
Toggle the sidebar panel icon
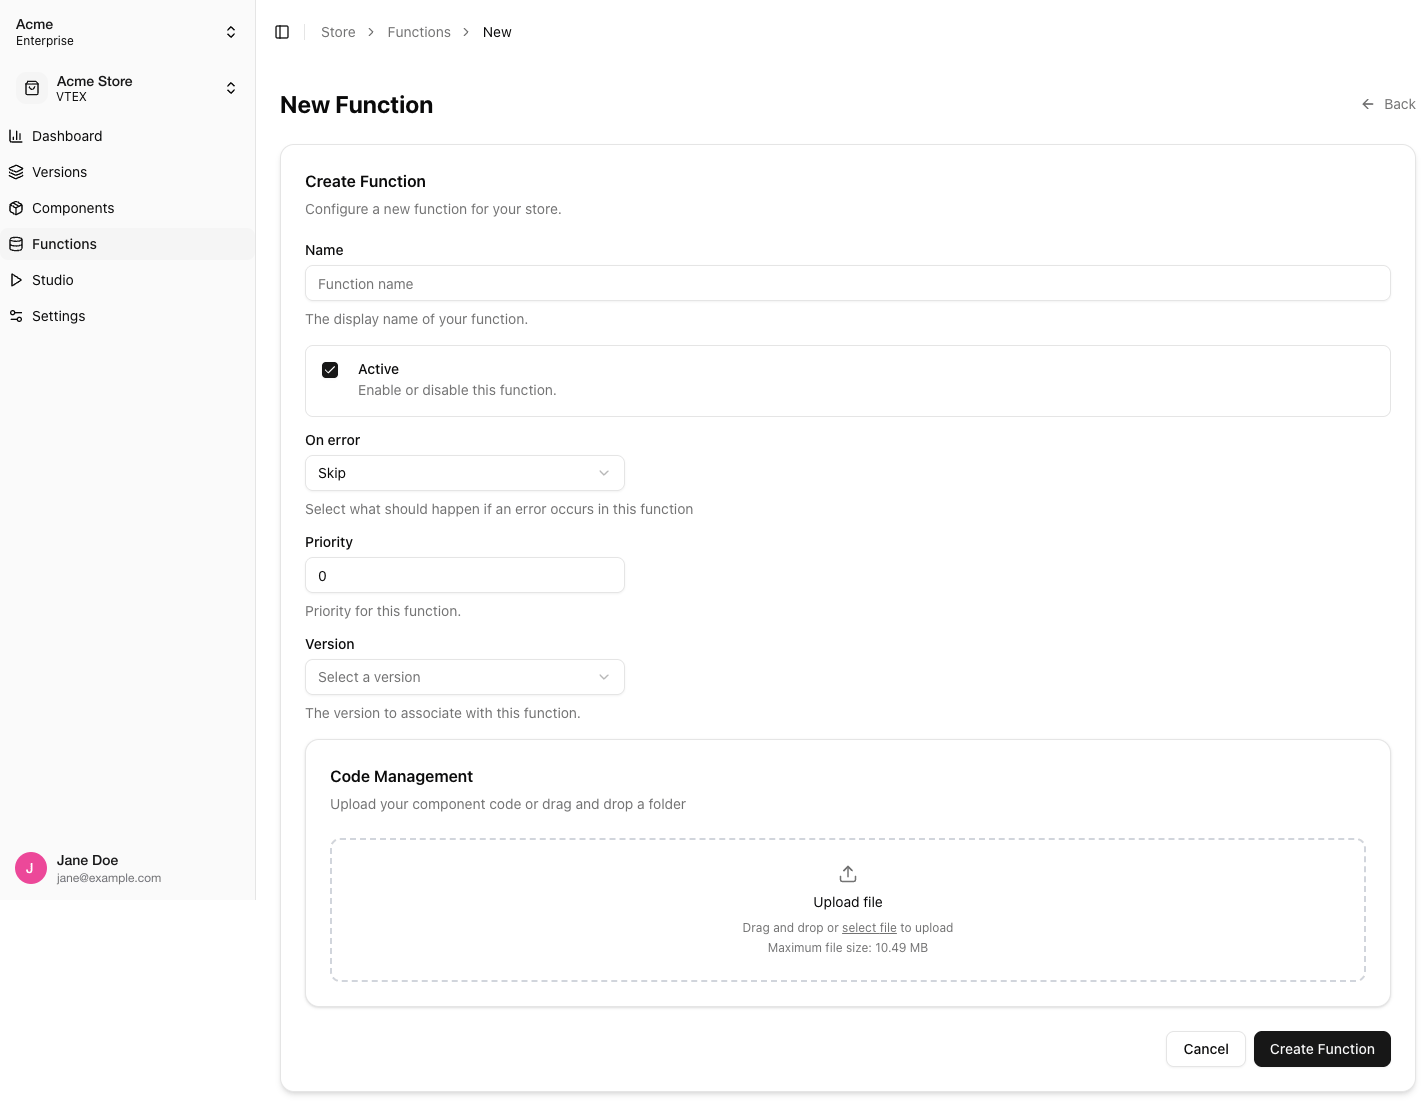[x=282, y=32]
